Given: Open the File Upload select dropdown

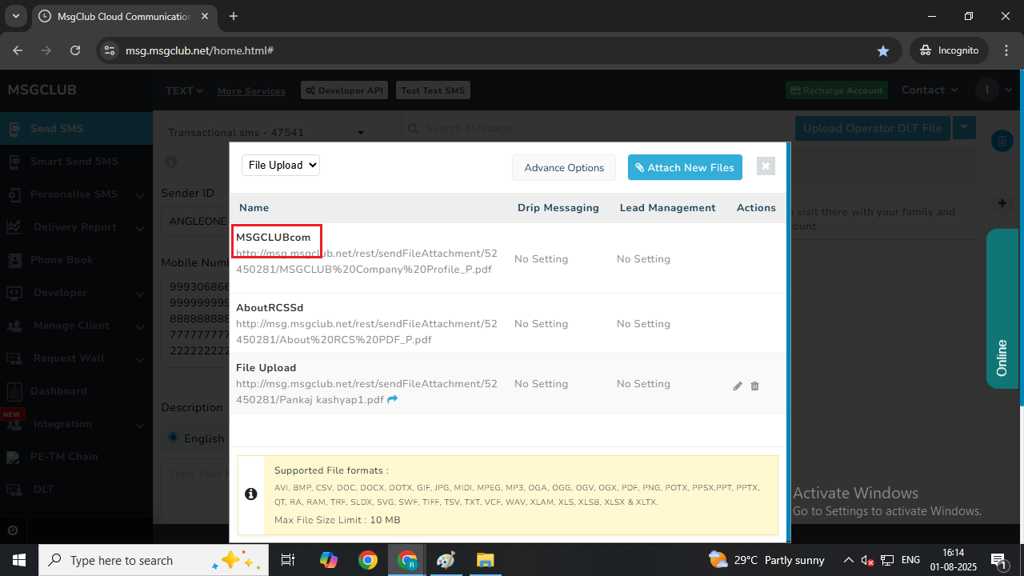Looking at the screenshot, I should point(281,165).
